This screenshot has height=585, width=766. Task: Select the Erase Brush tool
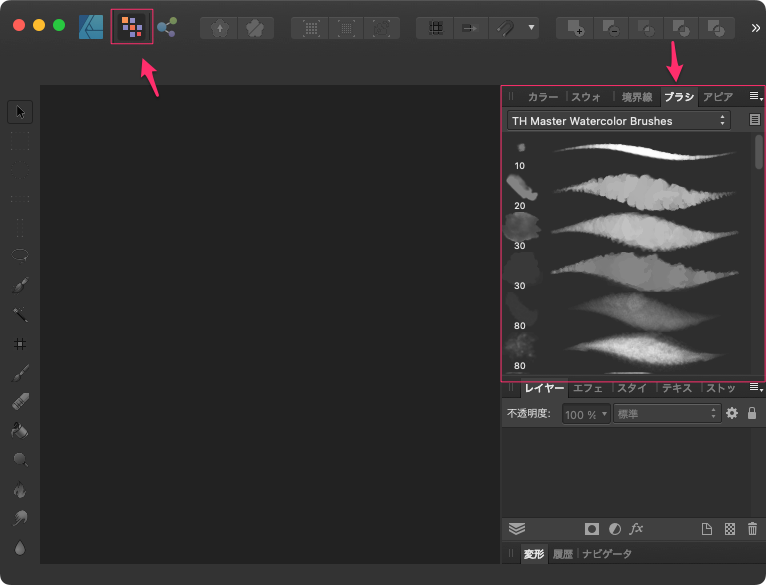coord(20,402)
